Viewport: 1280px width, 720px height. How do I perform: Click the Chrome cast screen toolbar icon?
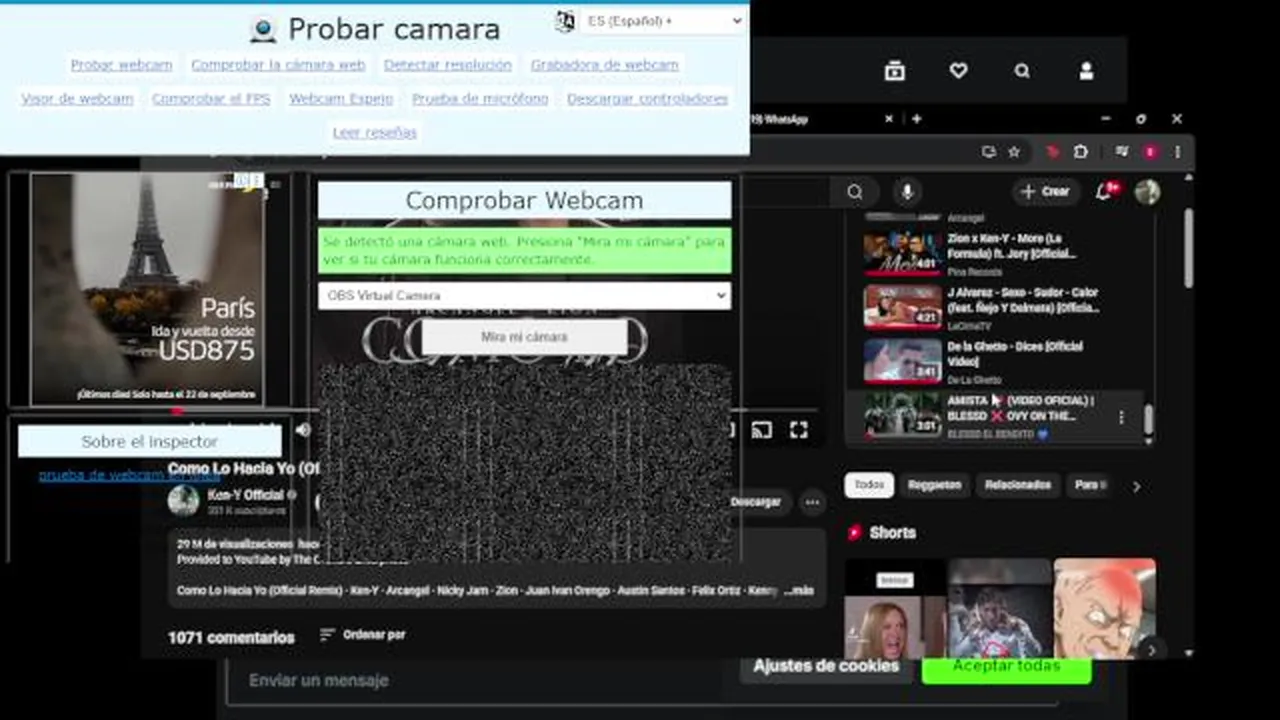coord(988,152)
